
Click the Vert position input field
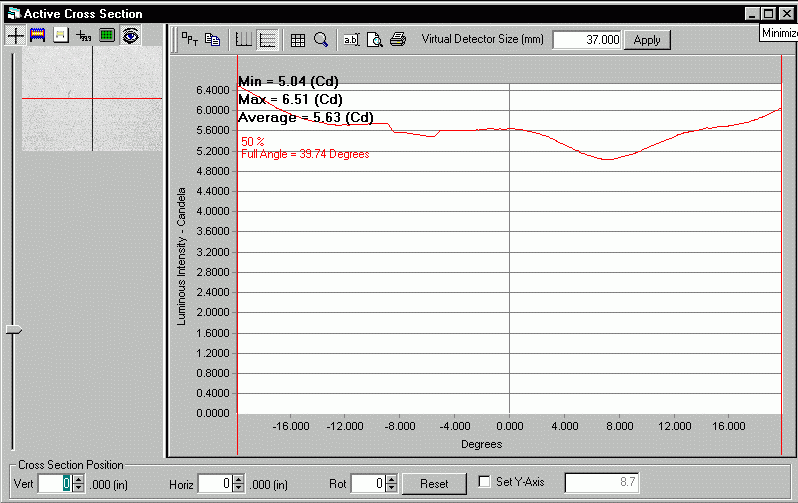click(x=55, y=484)
